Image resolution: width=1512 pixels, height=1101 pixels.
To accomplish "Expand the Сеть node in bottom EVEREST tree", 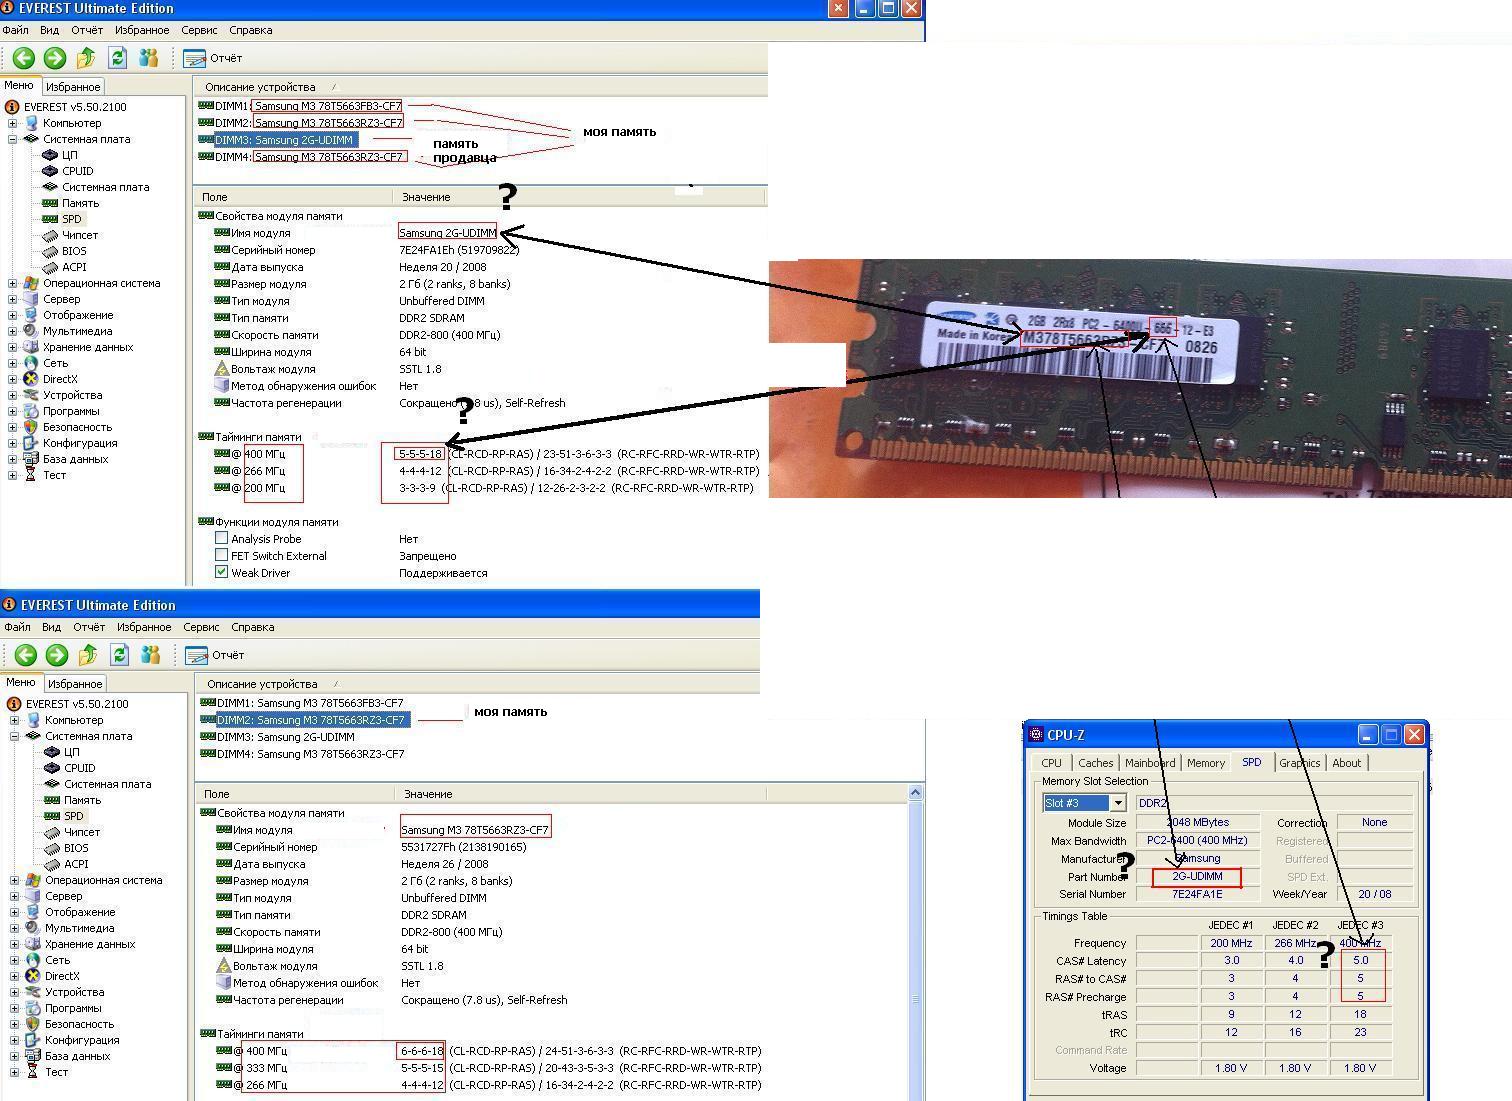I will tap(14, 960).
